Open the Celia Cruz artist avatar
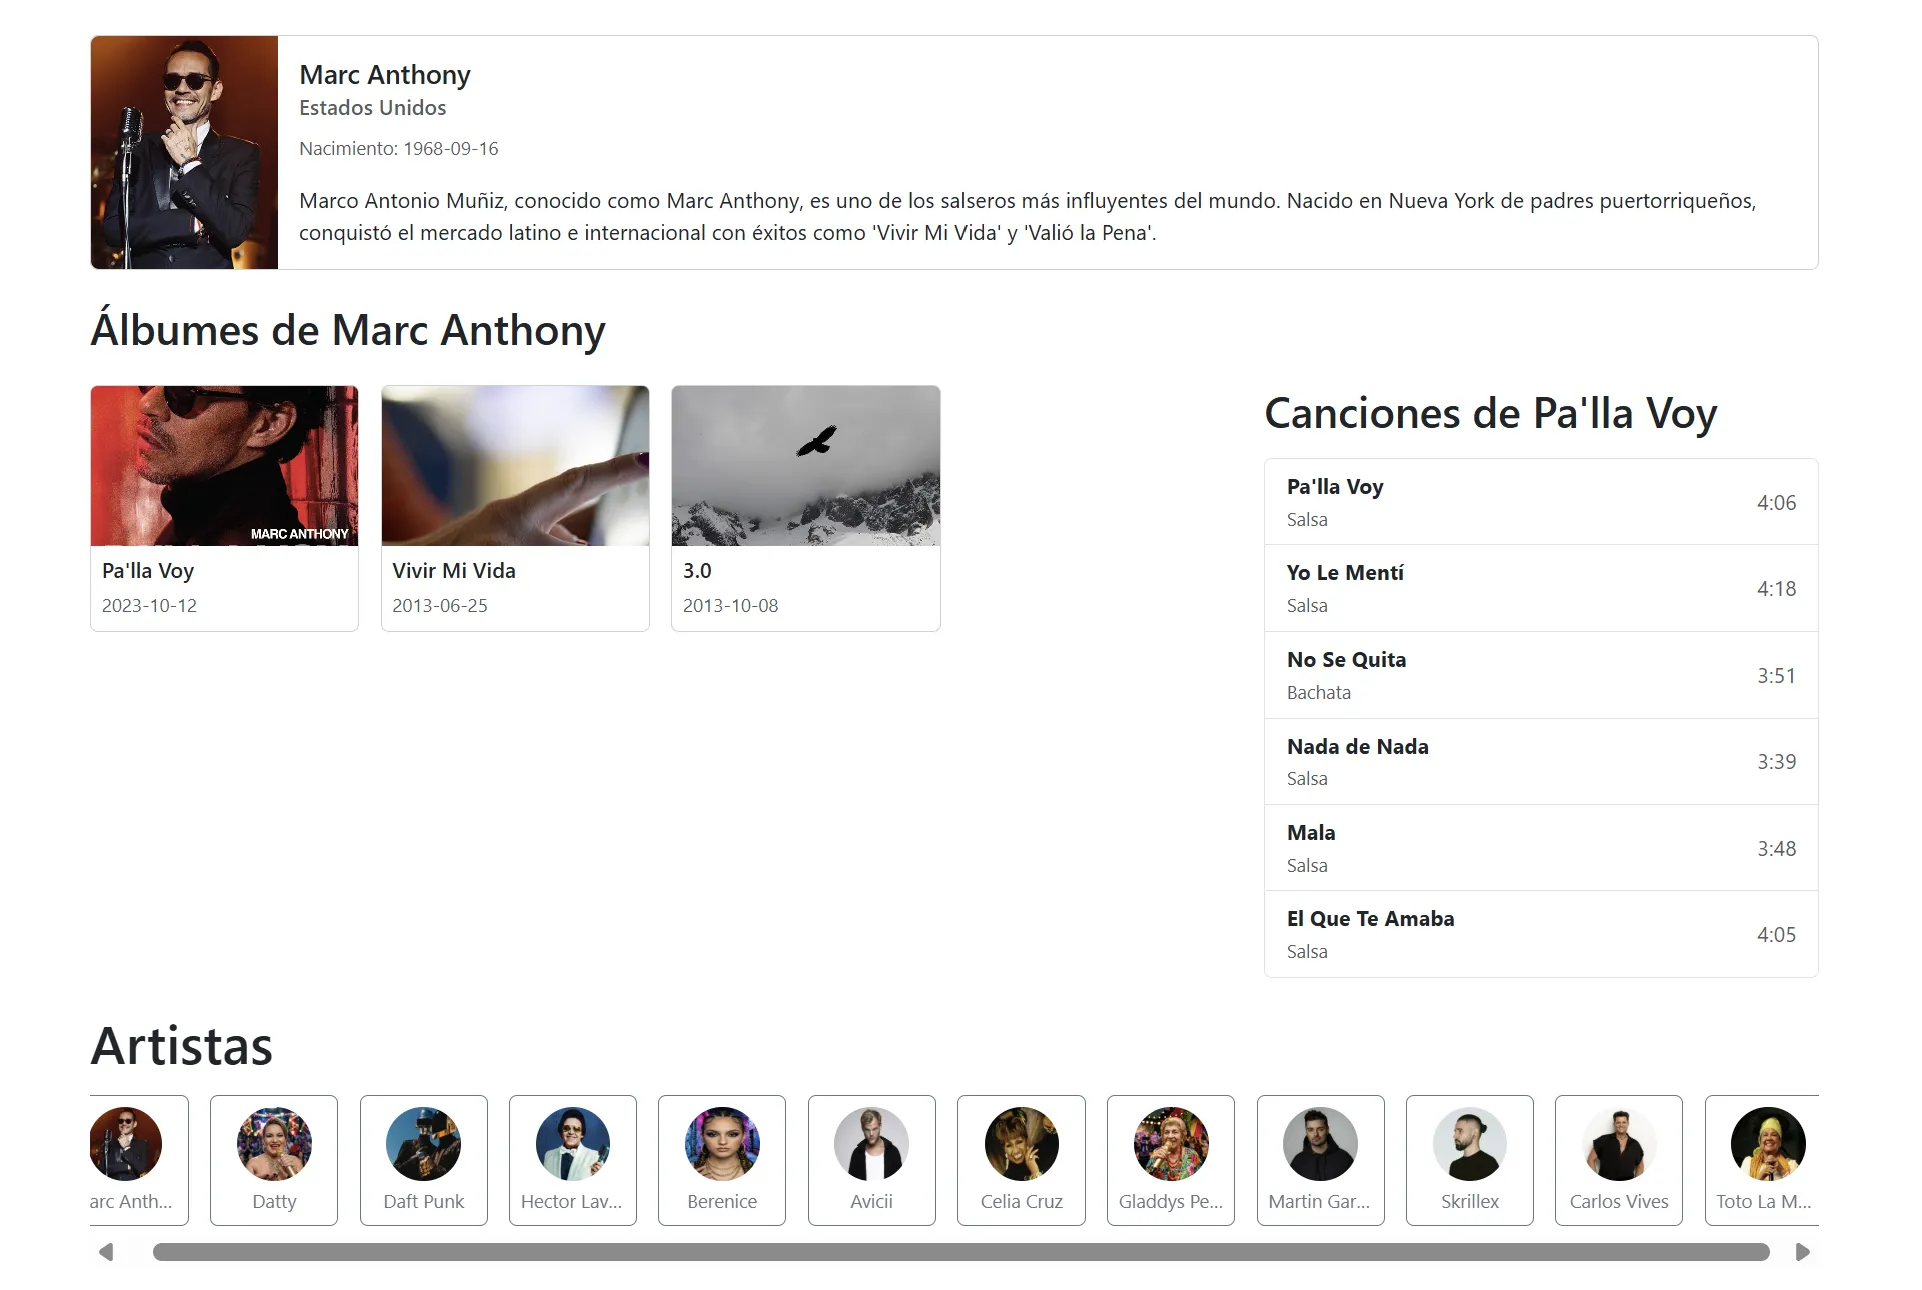The height and width of the screenshot is (1290, 1922). pyautogui.click(x=1021, y=1144)
